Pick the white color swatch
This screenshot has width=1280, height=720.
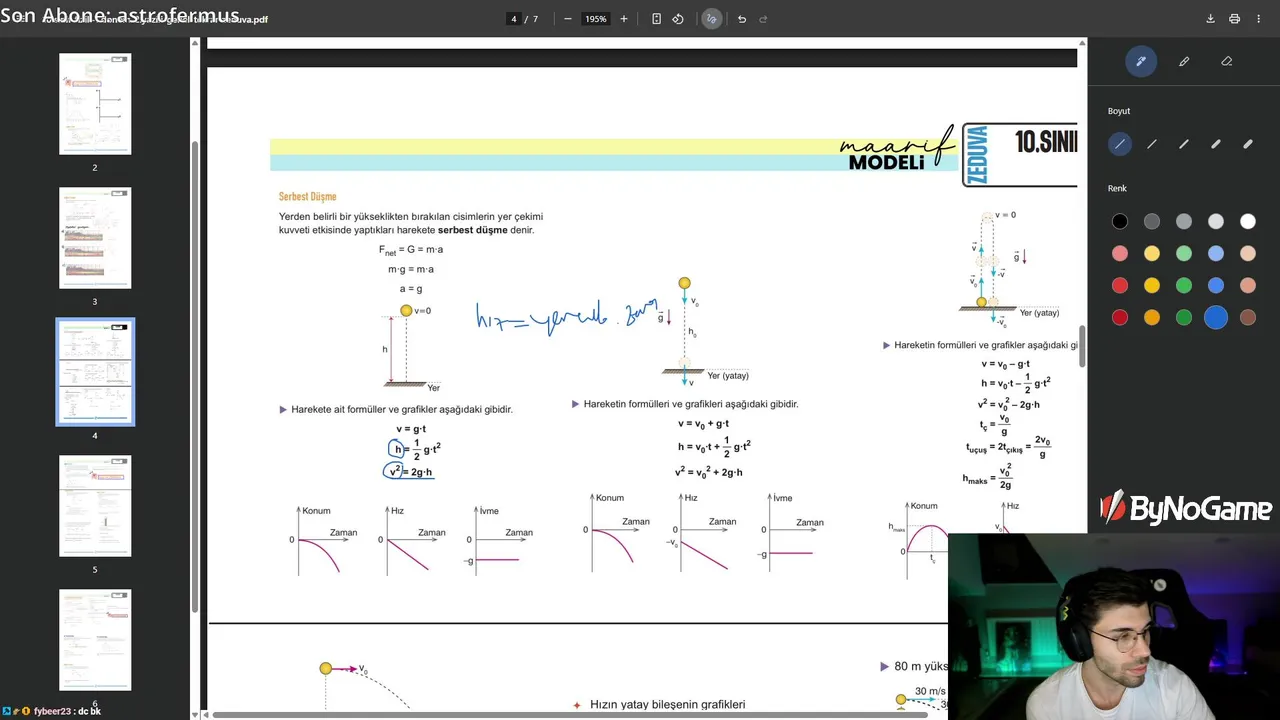[1248, 222]
